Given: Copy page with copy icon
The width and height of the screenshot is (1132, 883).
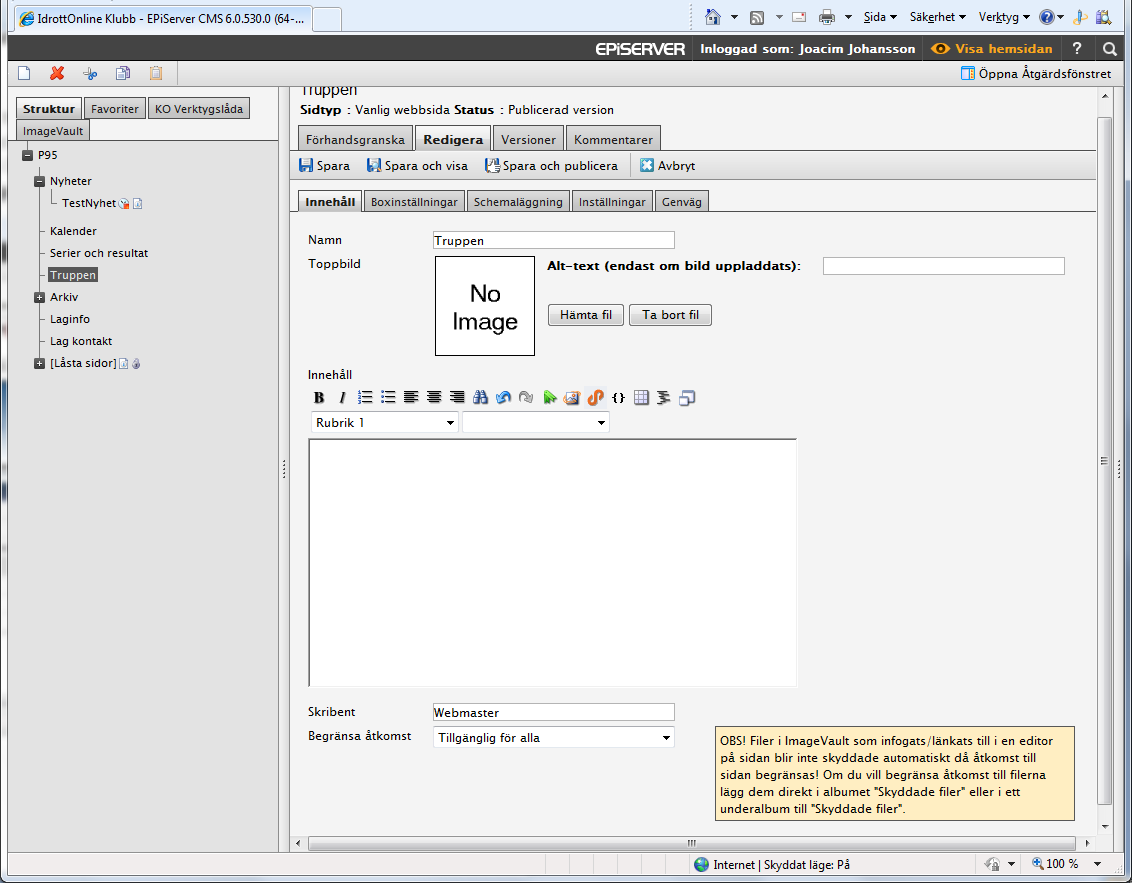Looking at the screenshot, I should pyautogui.click(x=123, y=73).
